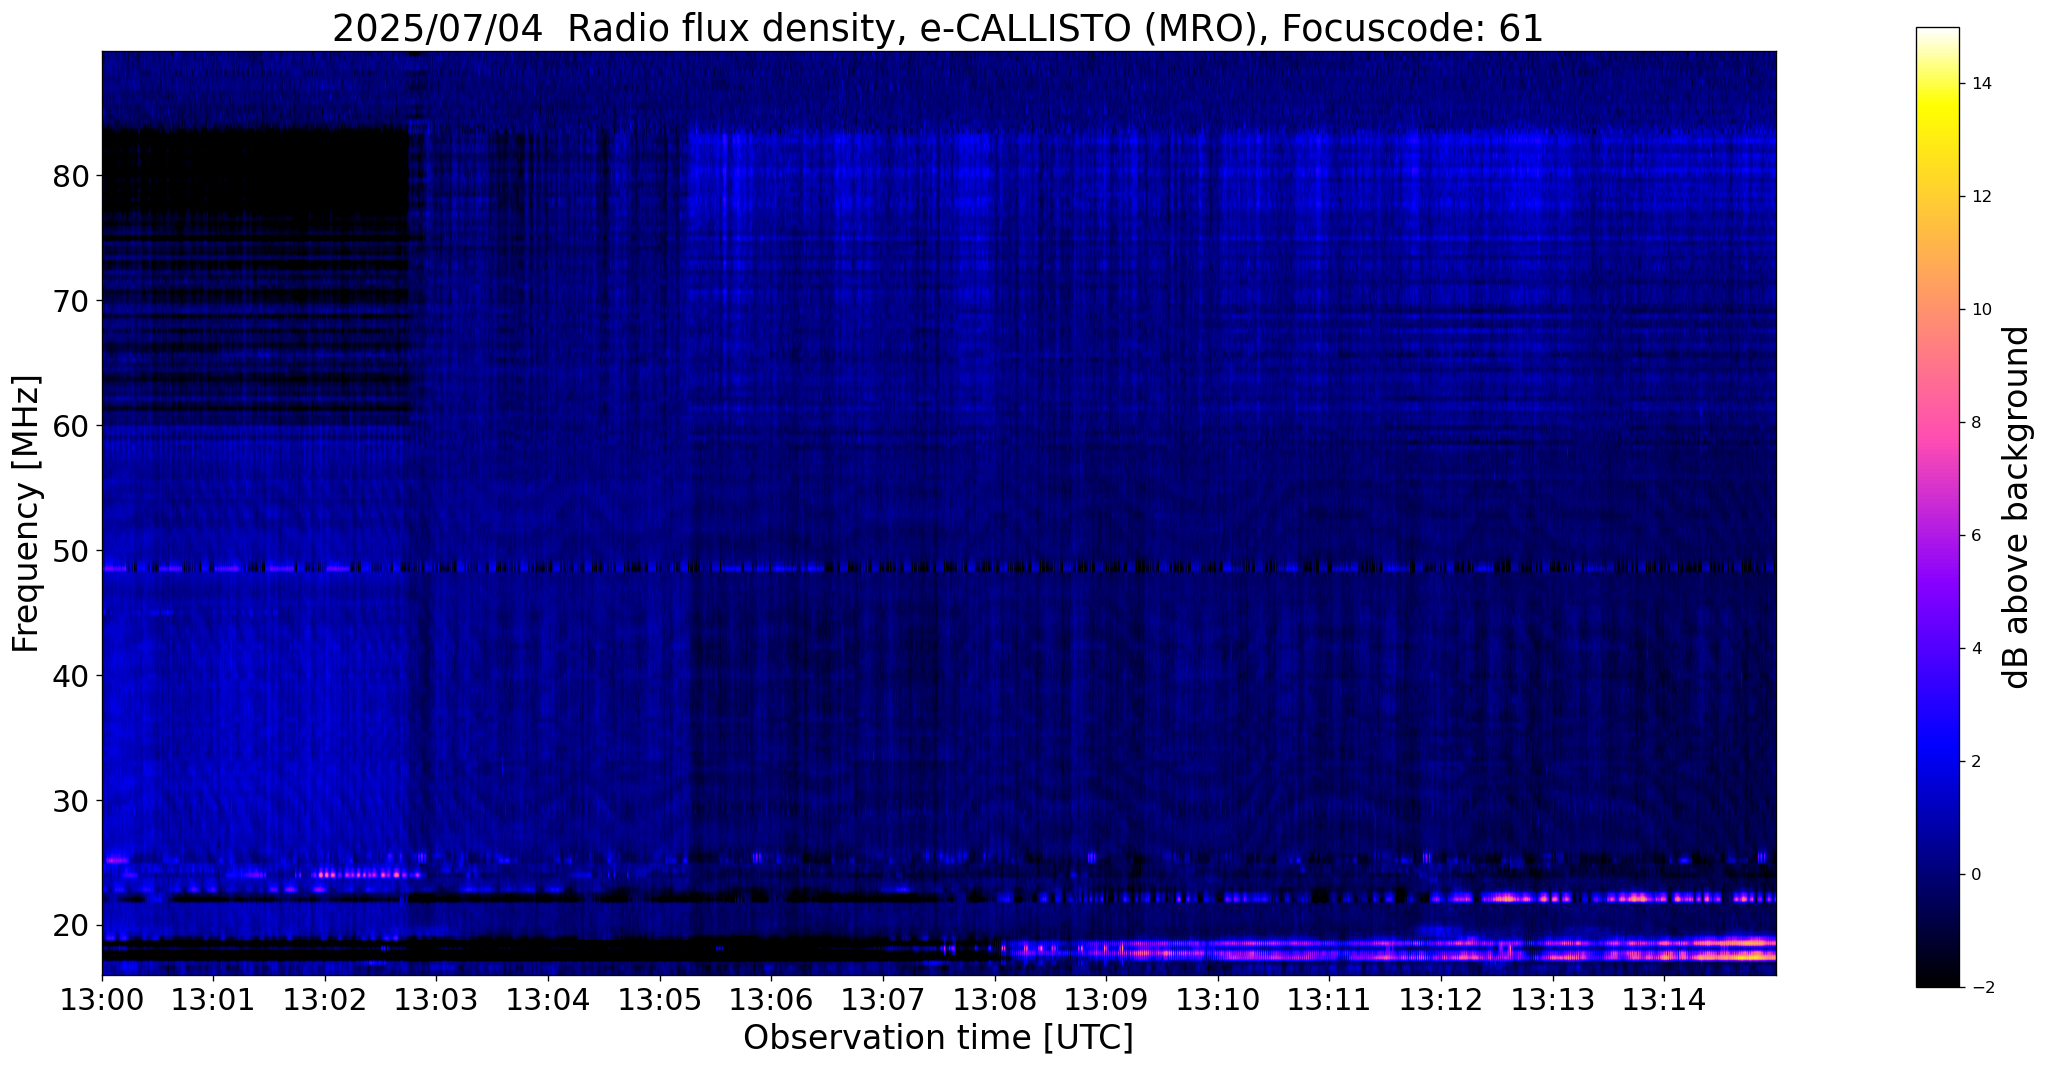Click the colorbar tick label −2

[1981, 988]
